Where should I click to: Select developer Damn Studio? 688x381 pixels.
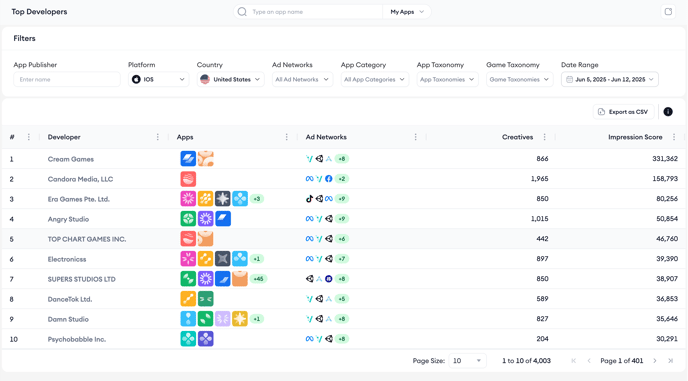pos(68,319)
